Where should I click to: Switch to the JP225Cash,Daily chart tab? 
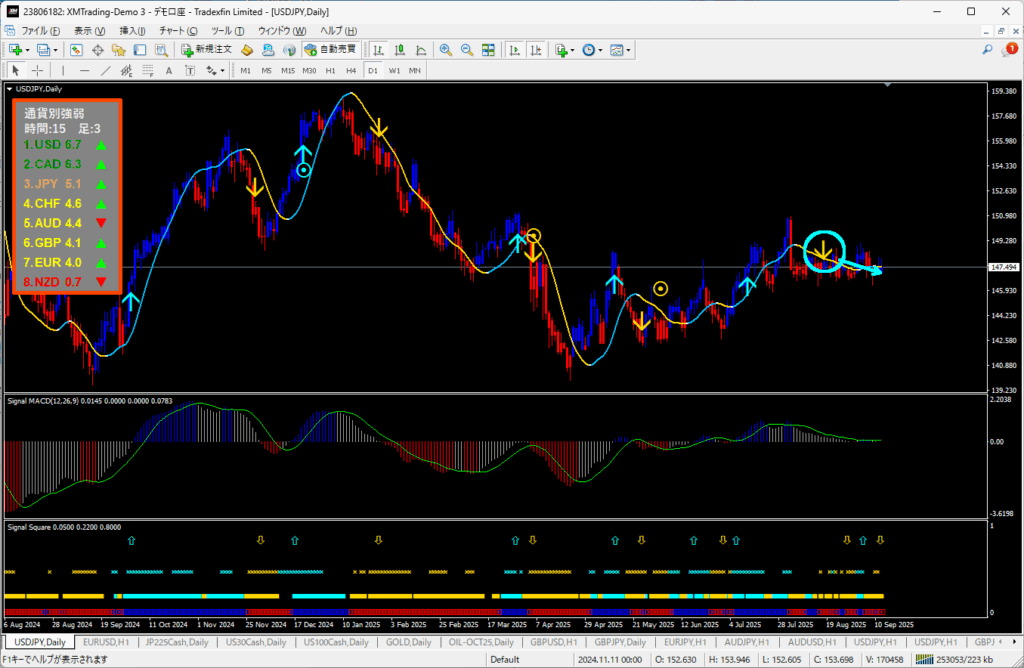[x=177, y=642]
